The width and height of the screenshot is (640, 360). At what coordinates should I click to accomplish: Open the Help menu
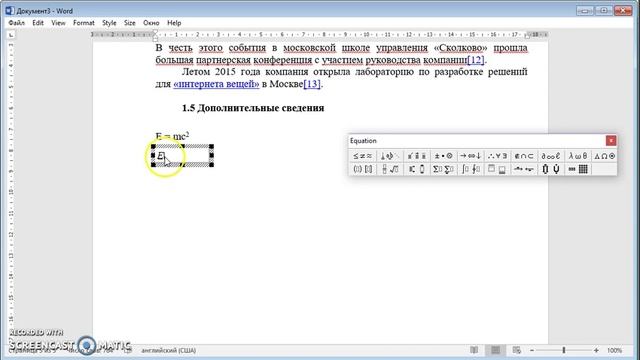click(x=174, y=23)
